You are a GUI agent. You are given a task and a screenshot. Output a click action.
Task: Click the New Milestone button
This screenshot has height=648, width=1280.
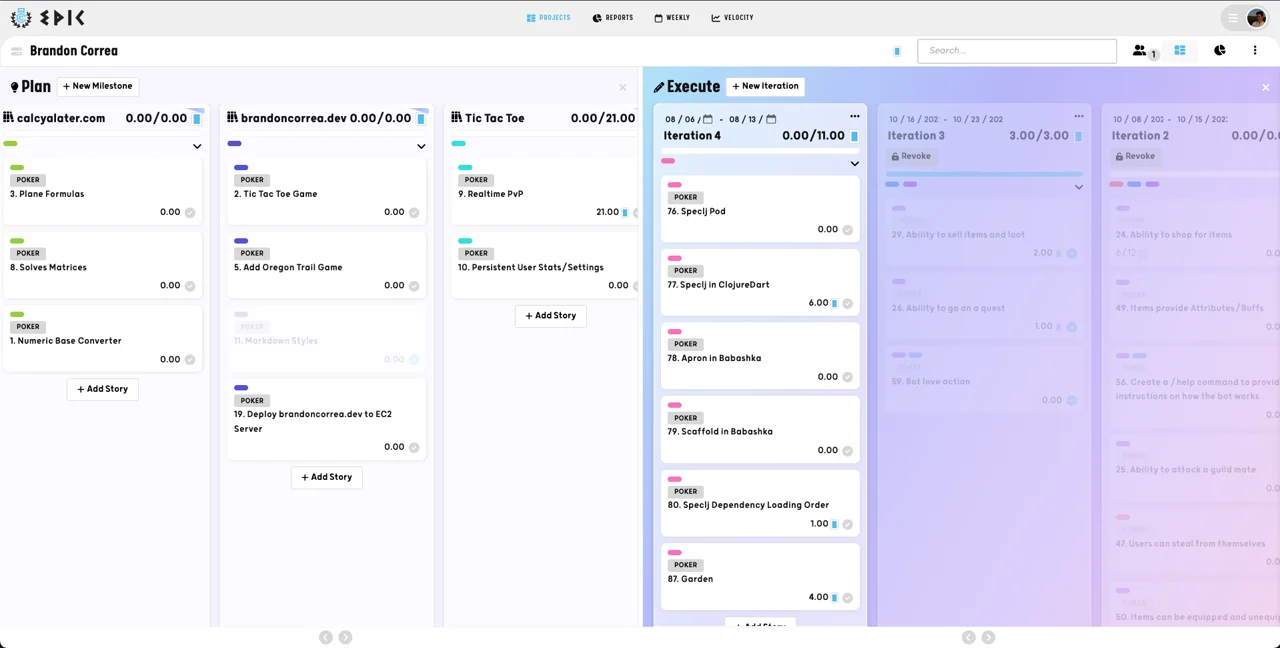coord(98,86)
